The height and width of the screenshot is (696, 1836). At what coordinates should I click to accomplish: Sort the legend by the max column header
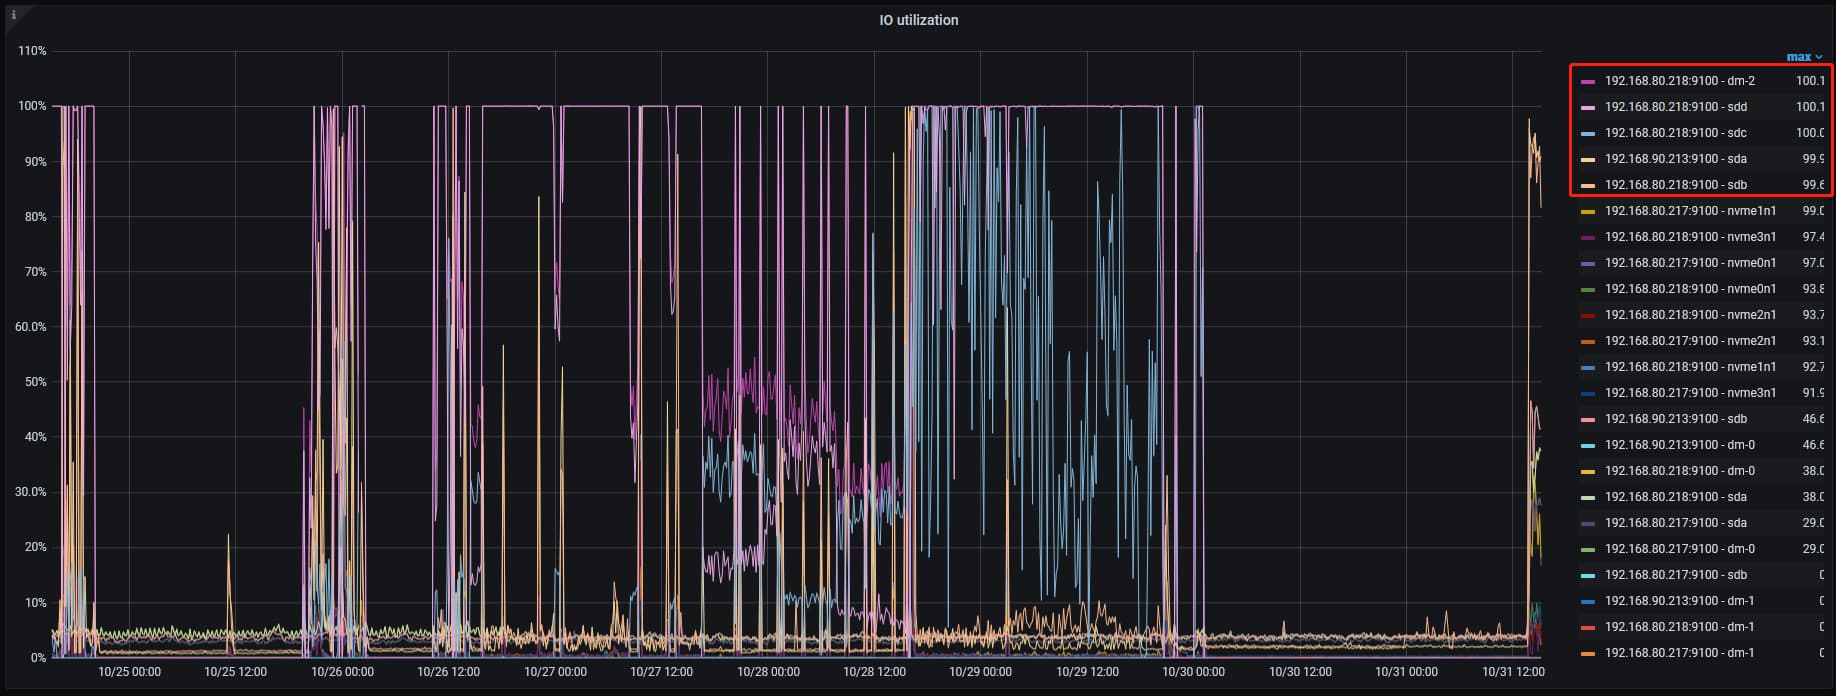pos(1804,57)
